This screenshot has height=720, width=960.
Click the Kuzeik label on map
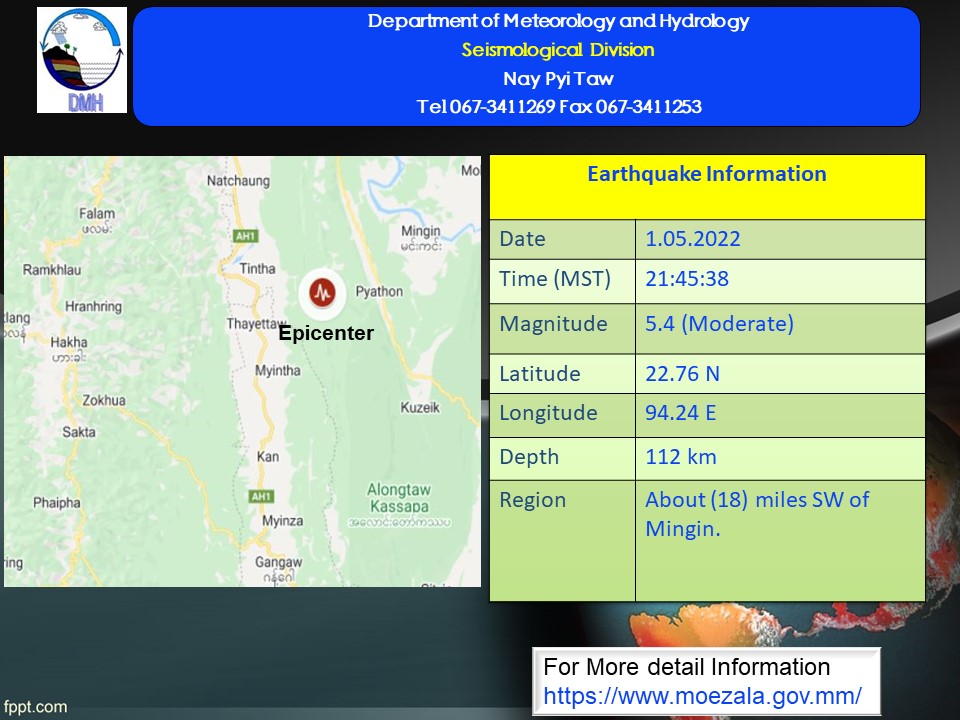420,408
